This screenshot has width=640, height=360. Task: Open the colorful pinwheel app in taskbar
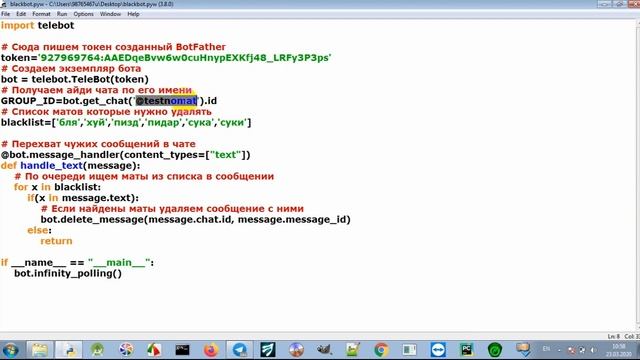126,350
